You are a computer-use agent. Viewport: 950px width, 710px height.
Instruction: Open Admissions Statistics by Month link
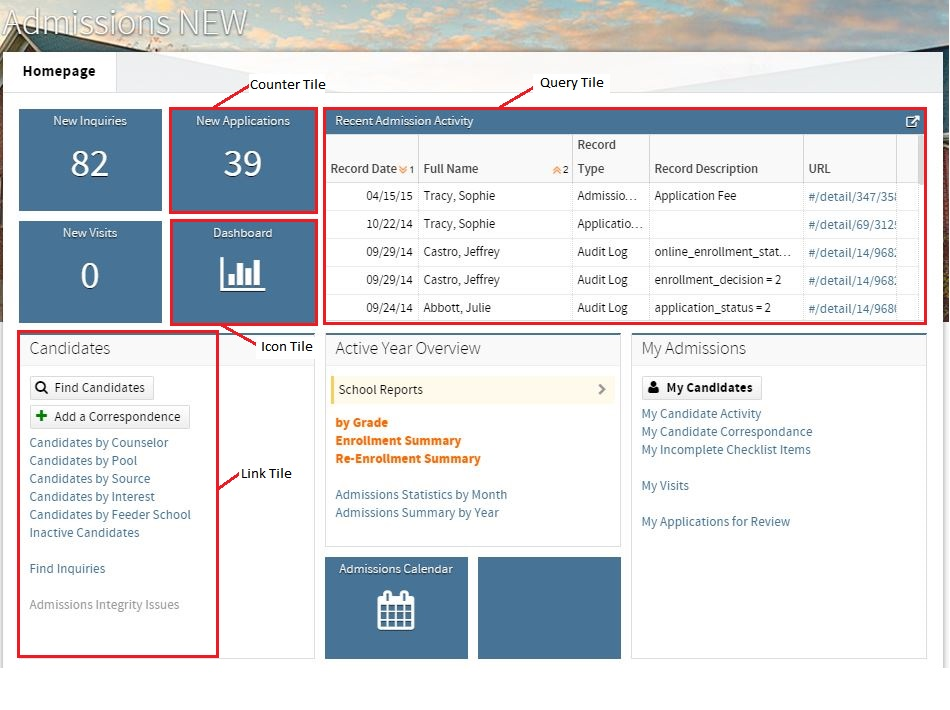tap(421, 495)
